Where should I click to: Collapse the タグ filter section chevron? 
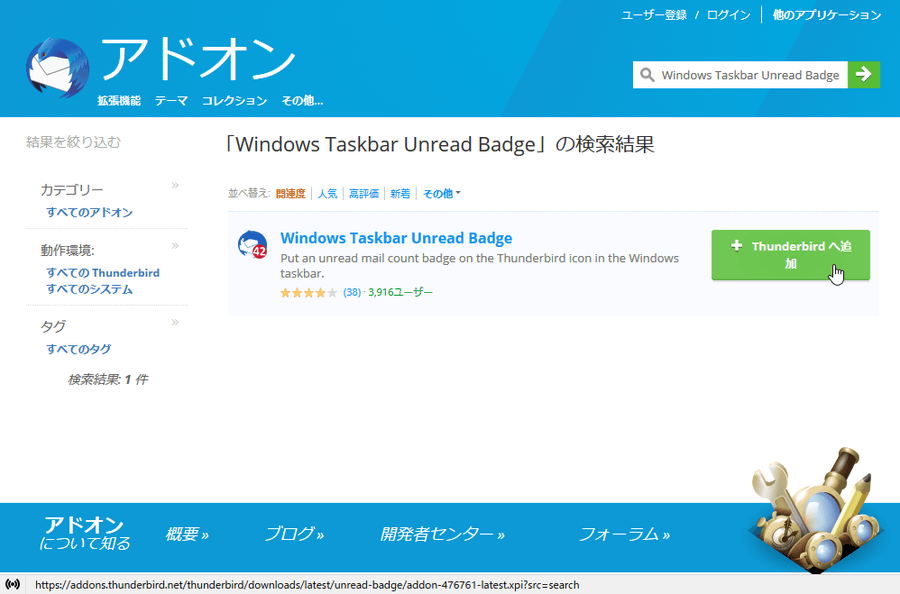pos(175,323)
